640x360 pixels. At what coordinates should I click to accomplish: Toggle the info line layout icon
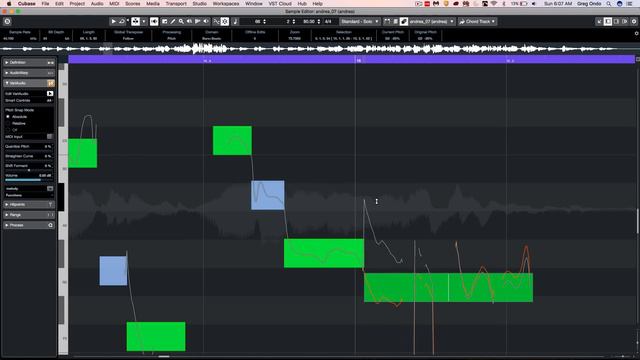(616, 21)
